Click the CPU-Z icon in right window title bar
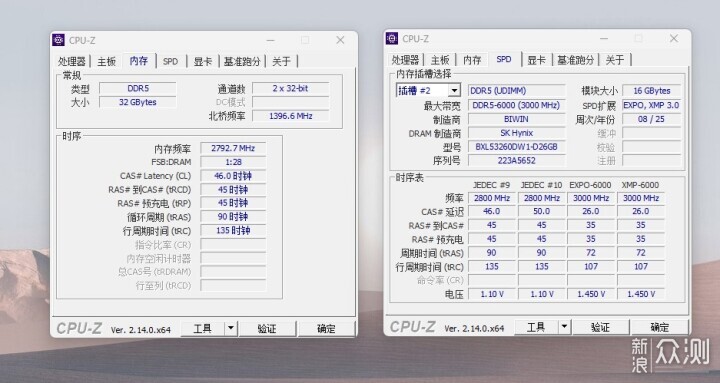 (392, 39)
